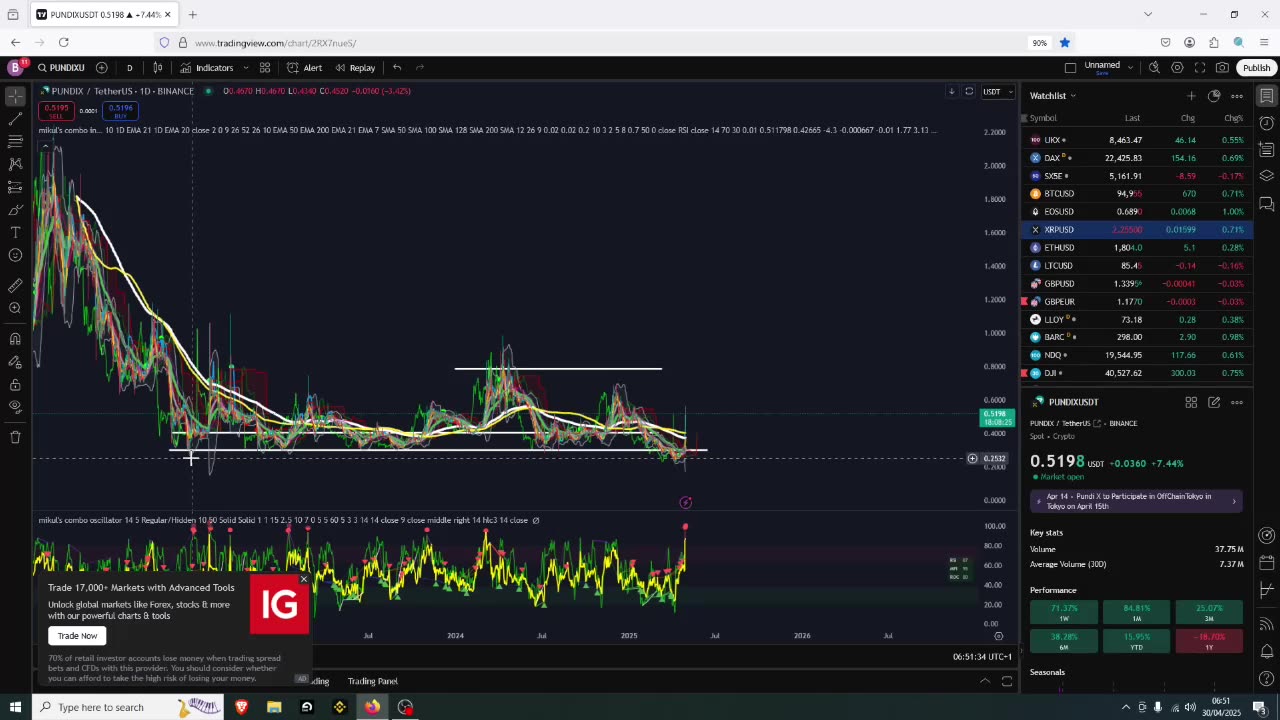Open the chart patterns tool group

[x=15, y=164]
